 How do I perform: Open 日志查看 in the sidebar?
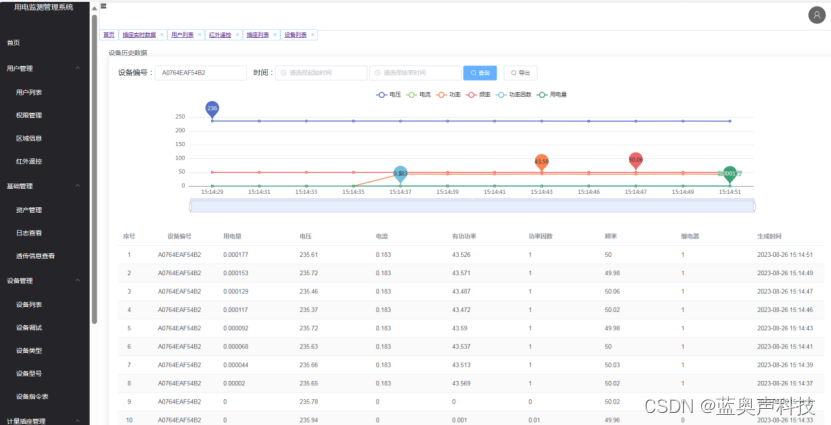tap(28, 232)
